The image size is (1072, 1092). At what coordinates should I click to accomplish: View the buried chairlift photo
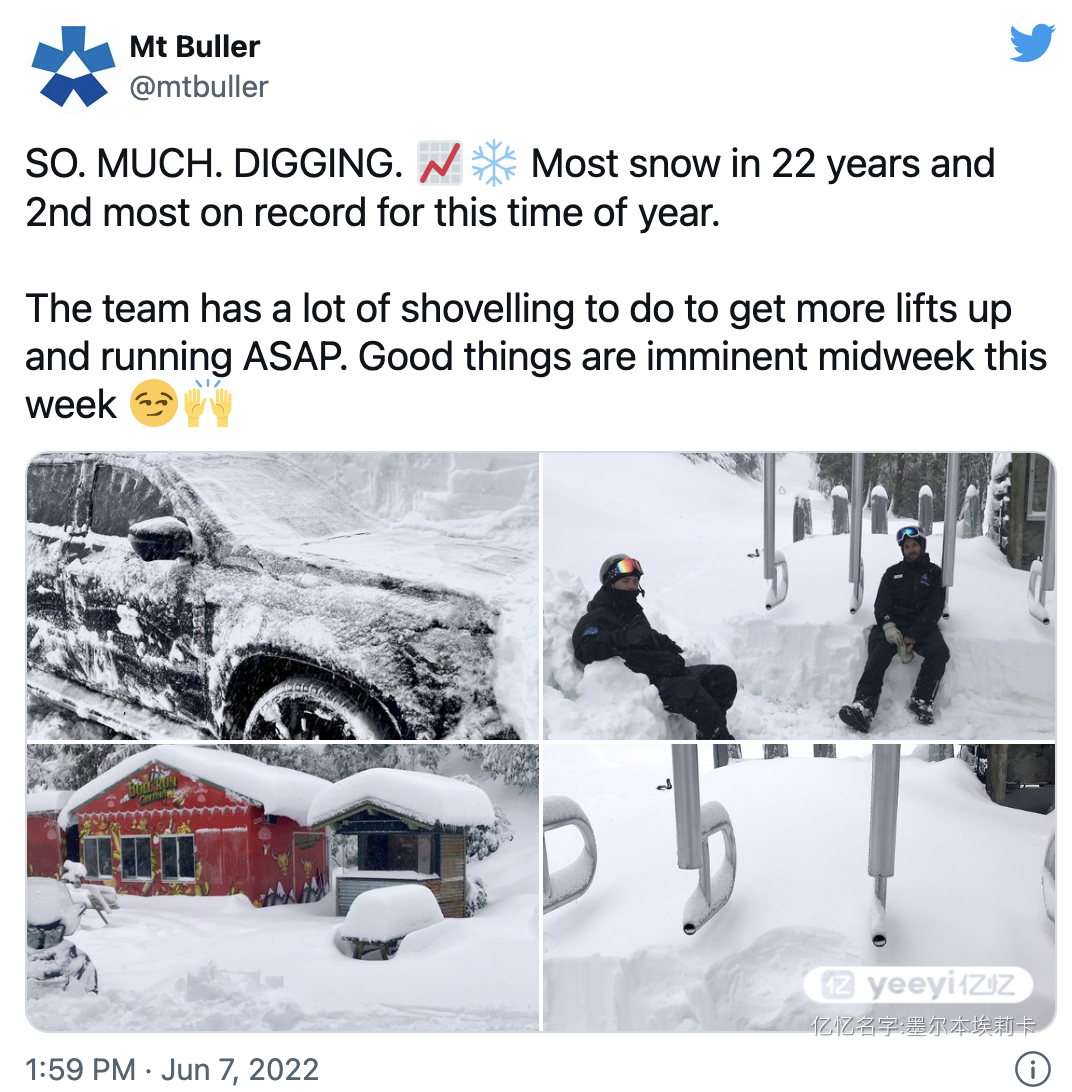798,887
